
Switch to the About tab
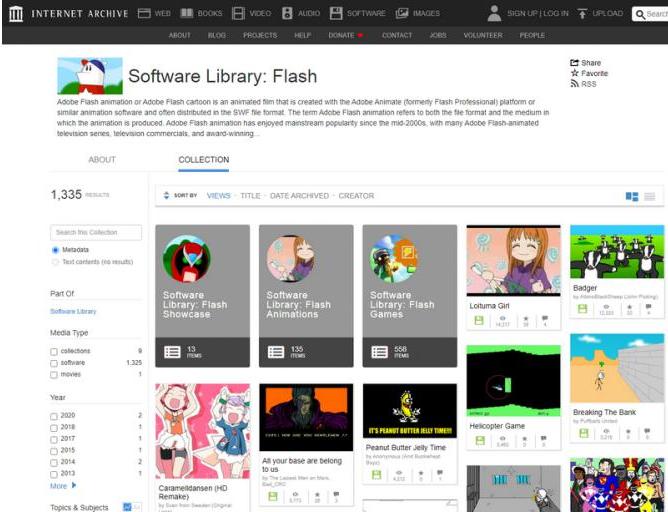click(102, 160)
